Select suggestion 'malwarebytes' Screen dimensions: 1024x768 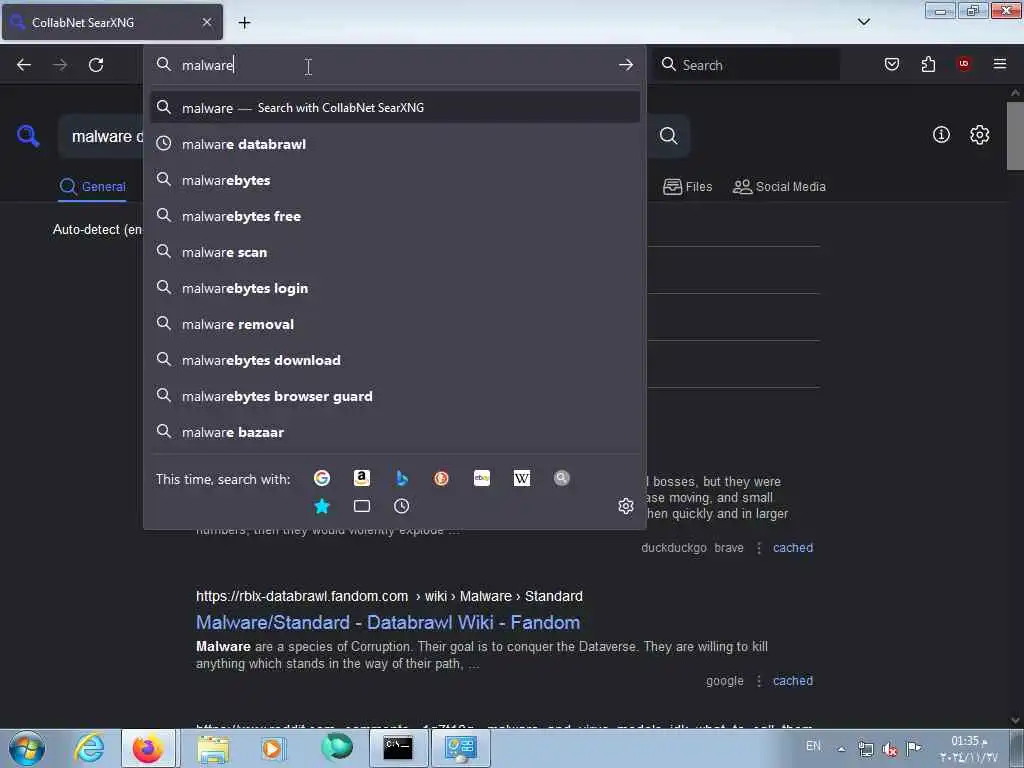395,180
